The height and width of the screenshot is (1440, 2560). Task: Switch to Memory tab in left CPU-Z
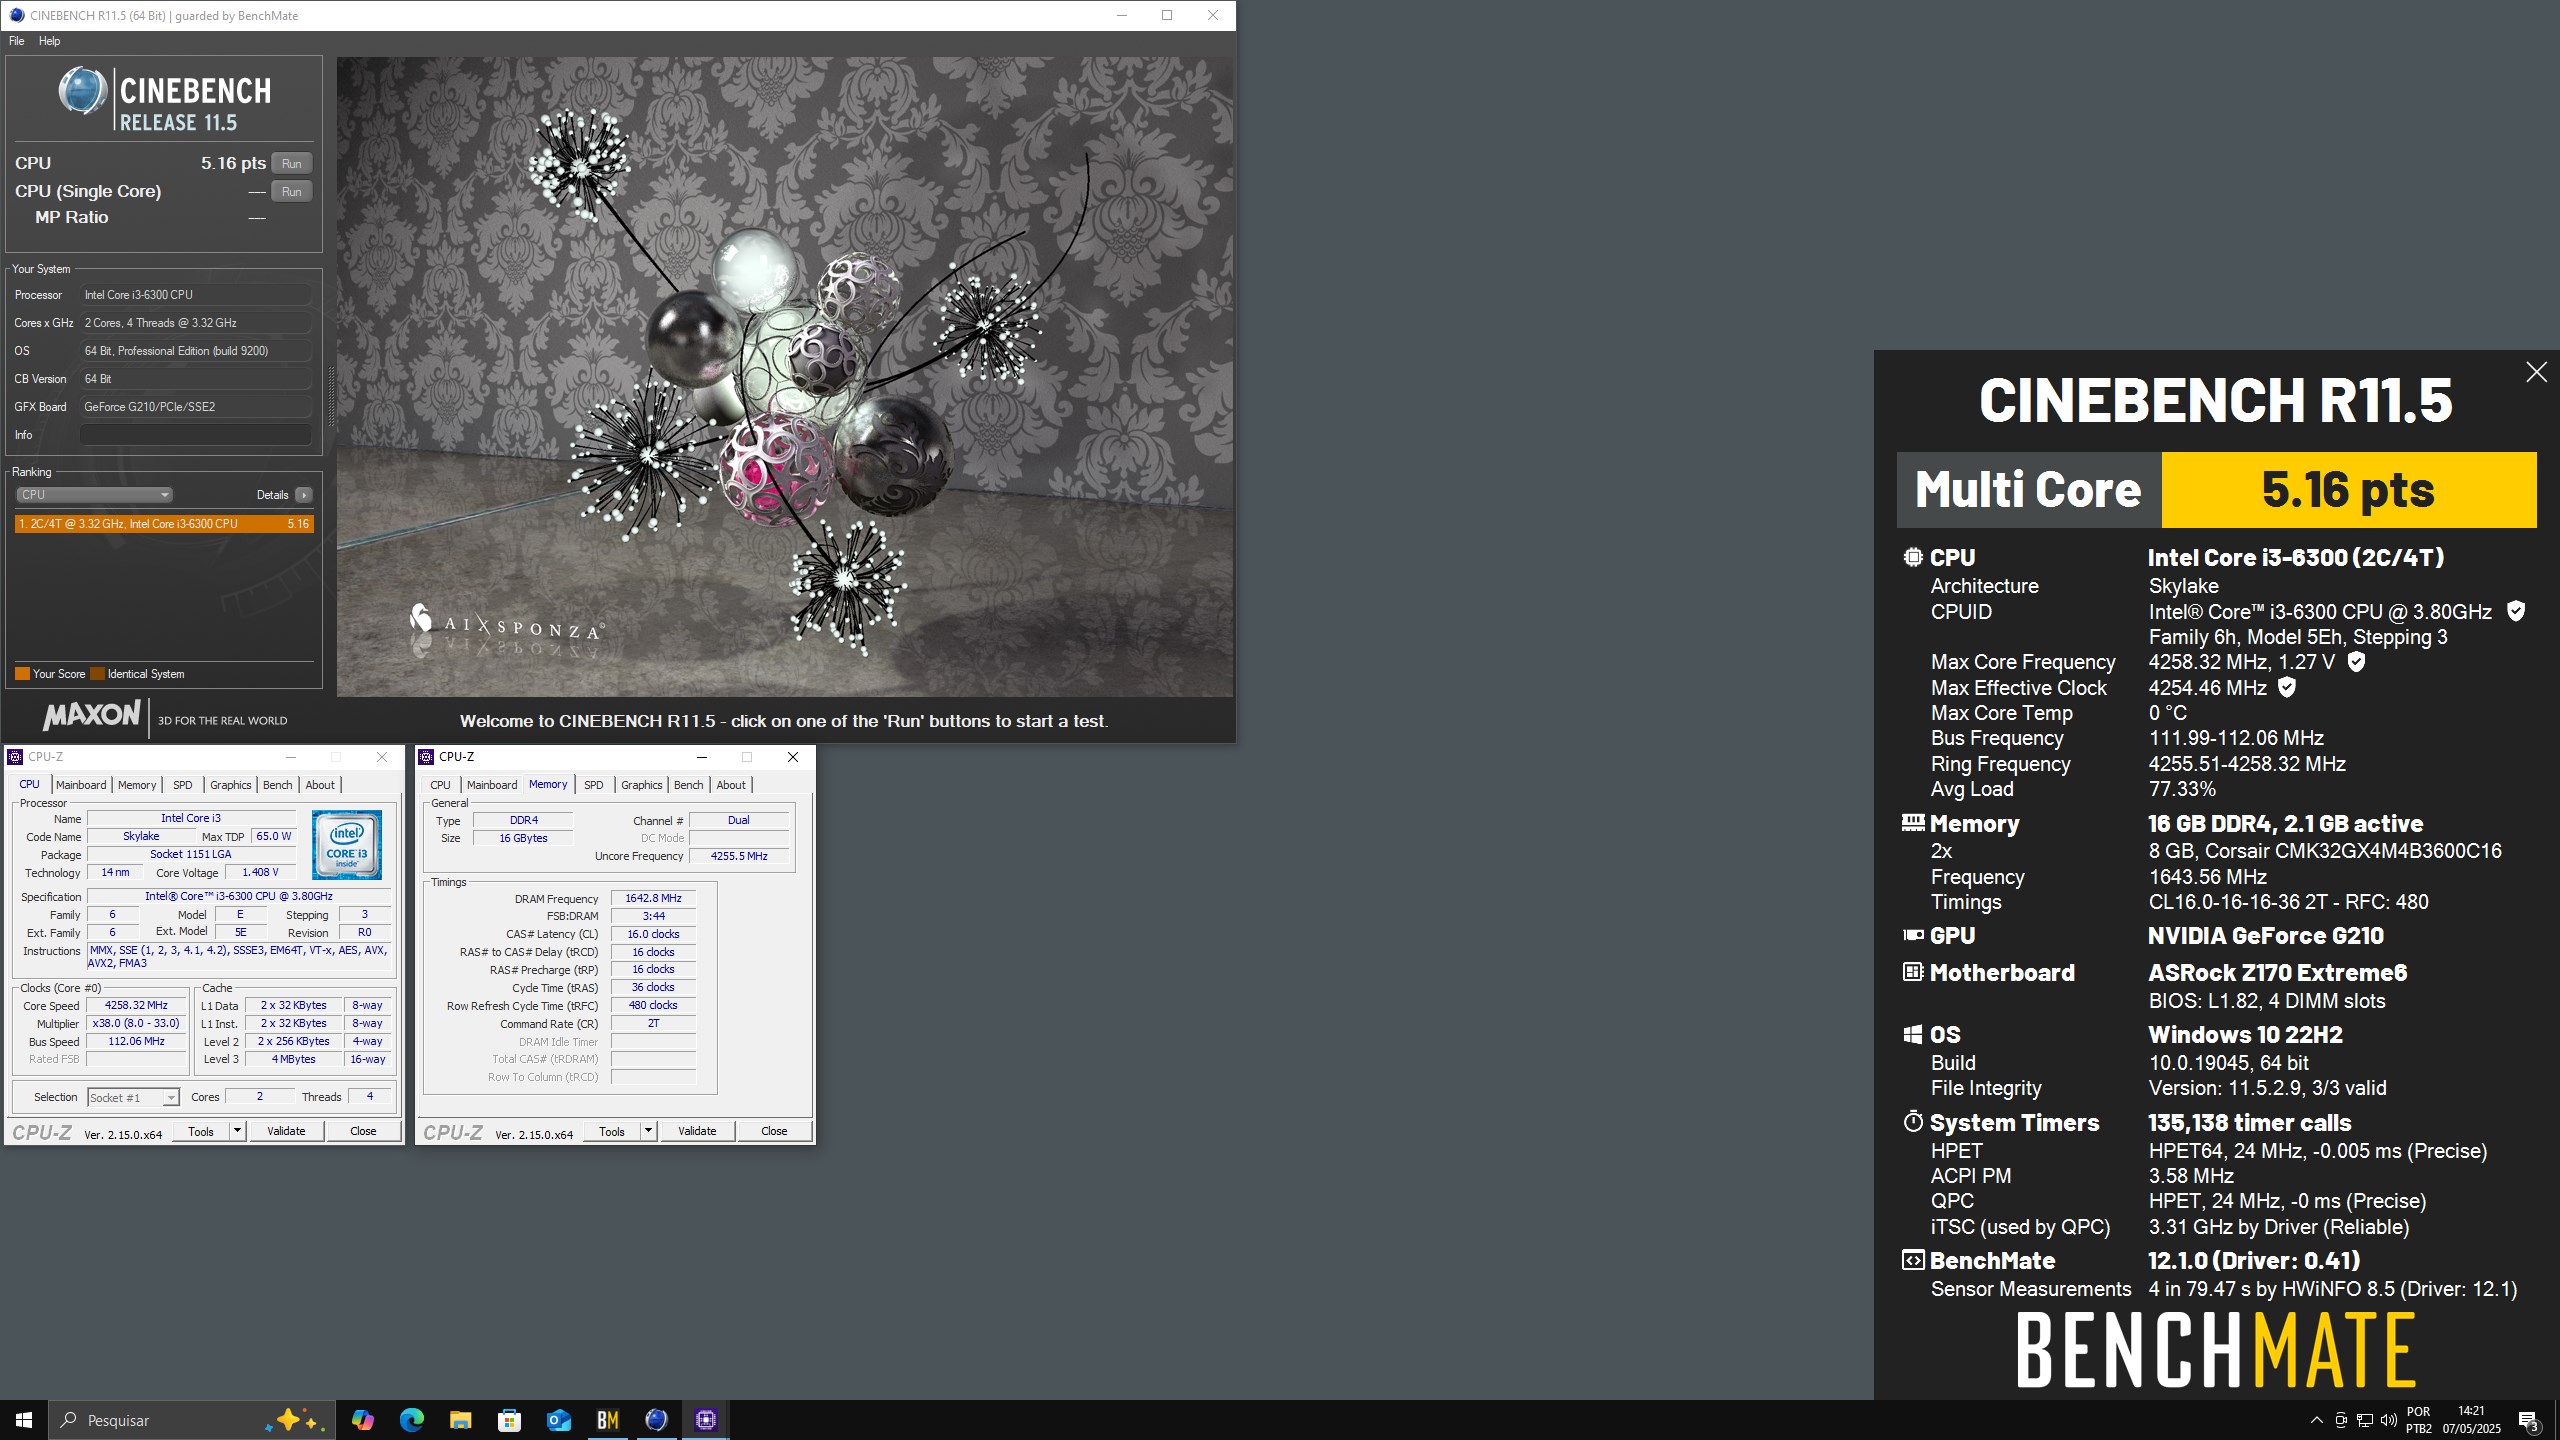pos(137,785)
